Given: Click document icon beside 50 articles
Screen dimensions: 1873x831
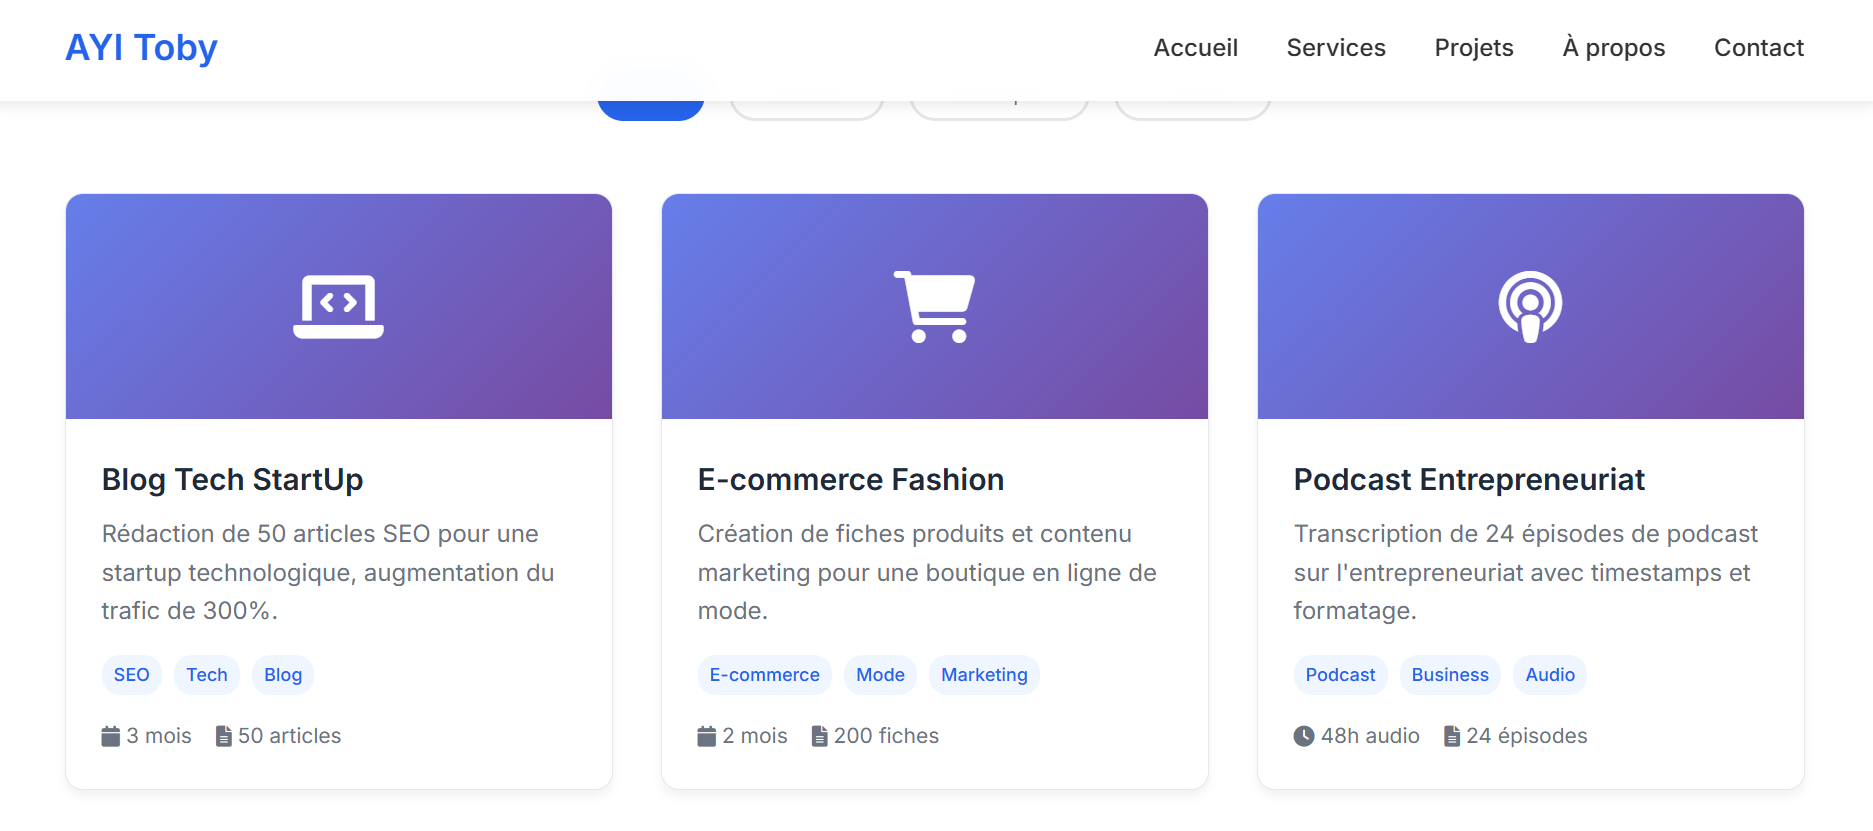Looking at the screenshot, I should coord(224,737).
